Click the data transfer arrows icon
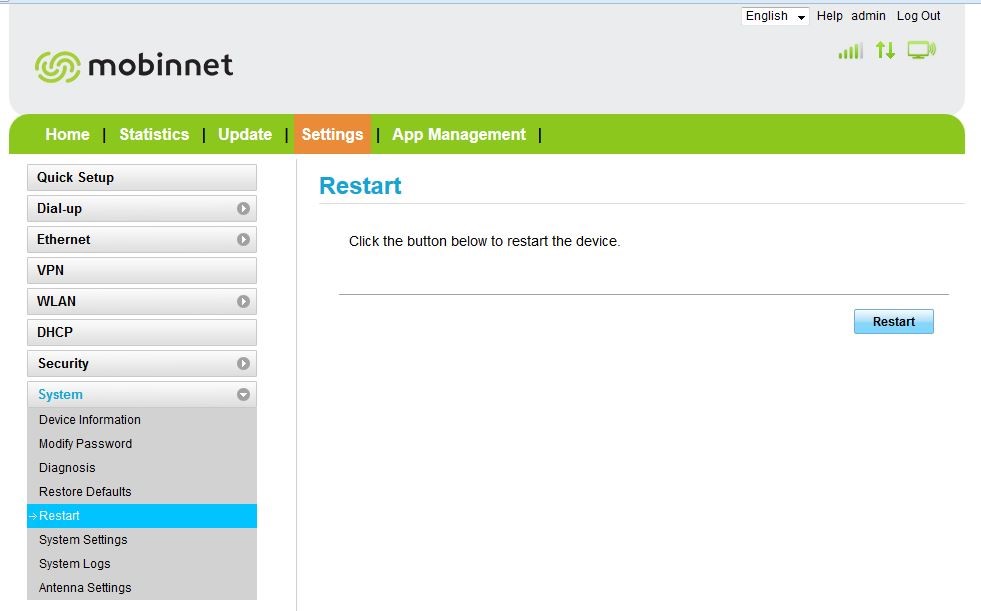This screenshot has height=611, width=981. [885, 50]
